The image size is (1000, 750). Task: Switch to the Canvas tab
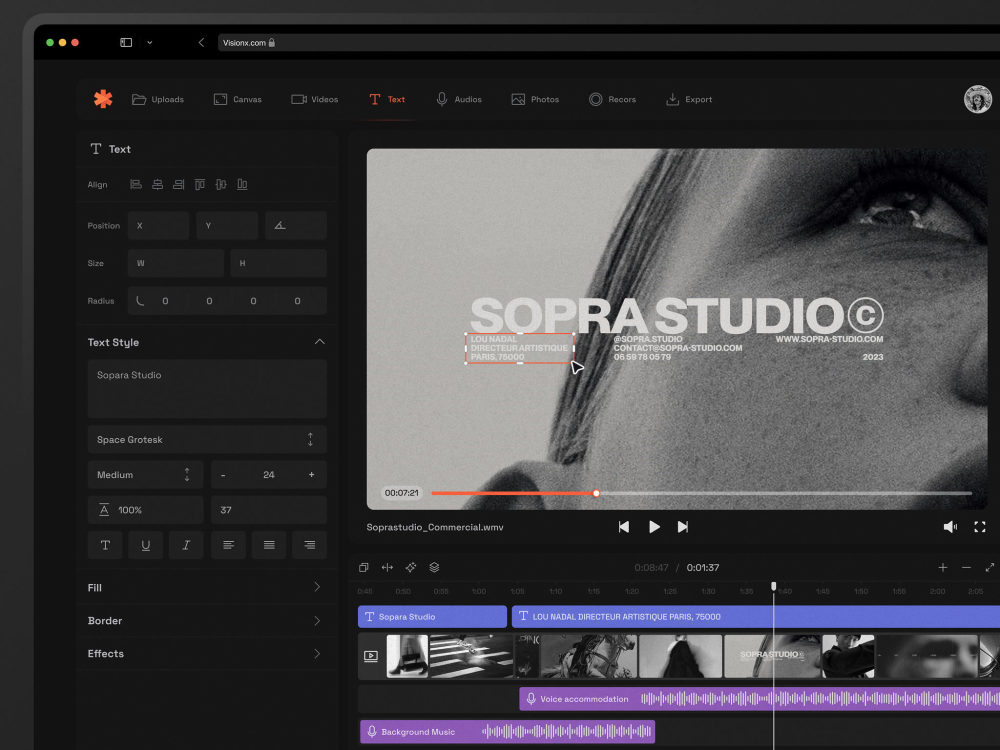(x=237, y=99)
